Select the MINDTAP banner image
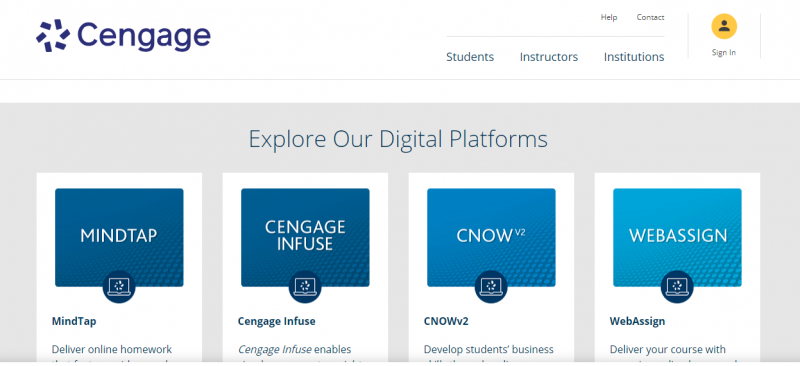800x366 pixels. pyautogui.click(x=119, y=237)
